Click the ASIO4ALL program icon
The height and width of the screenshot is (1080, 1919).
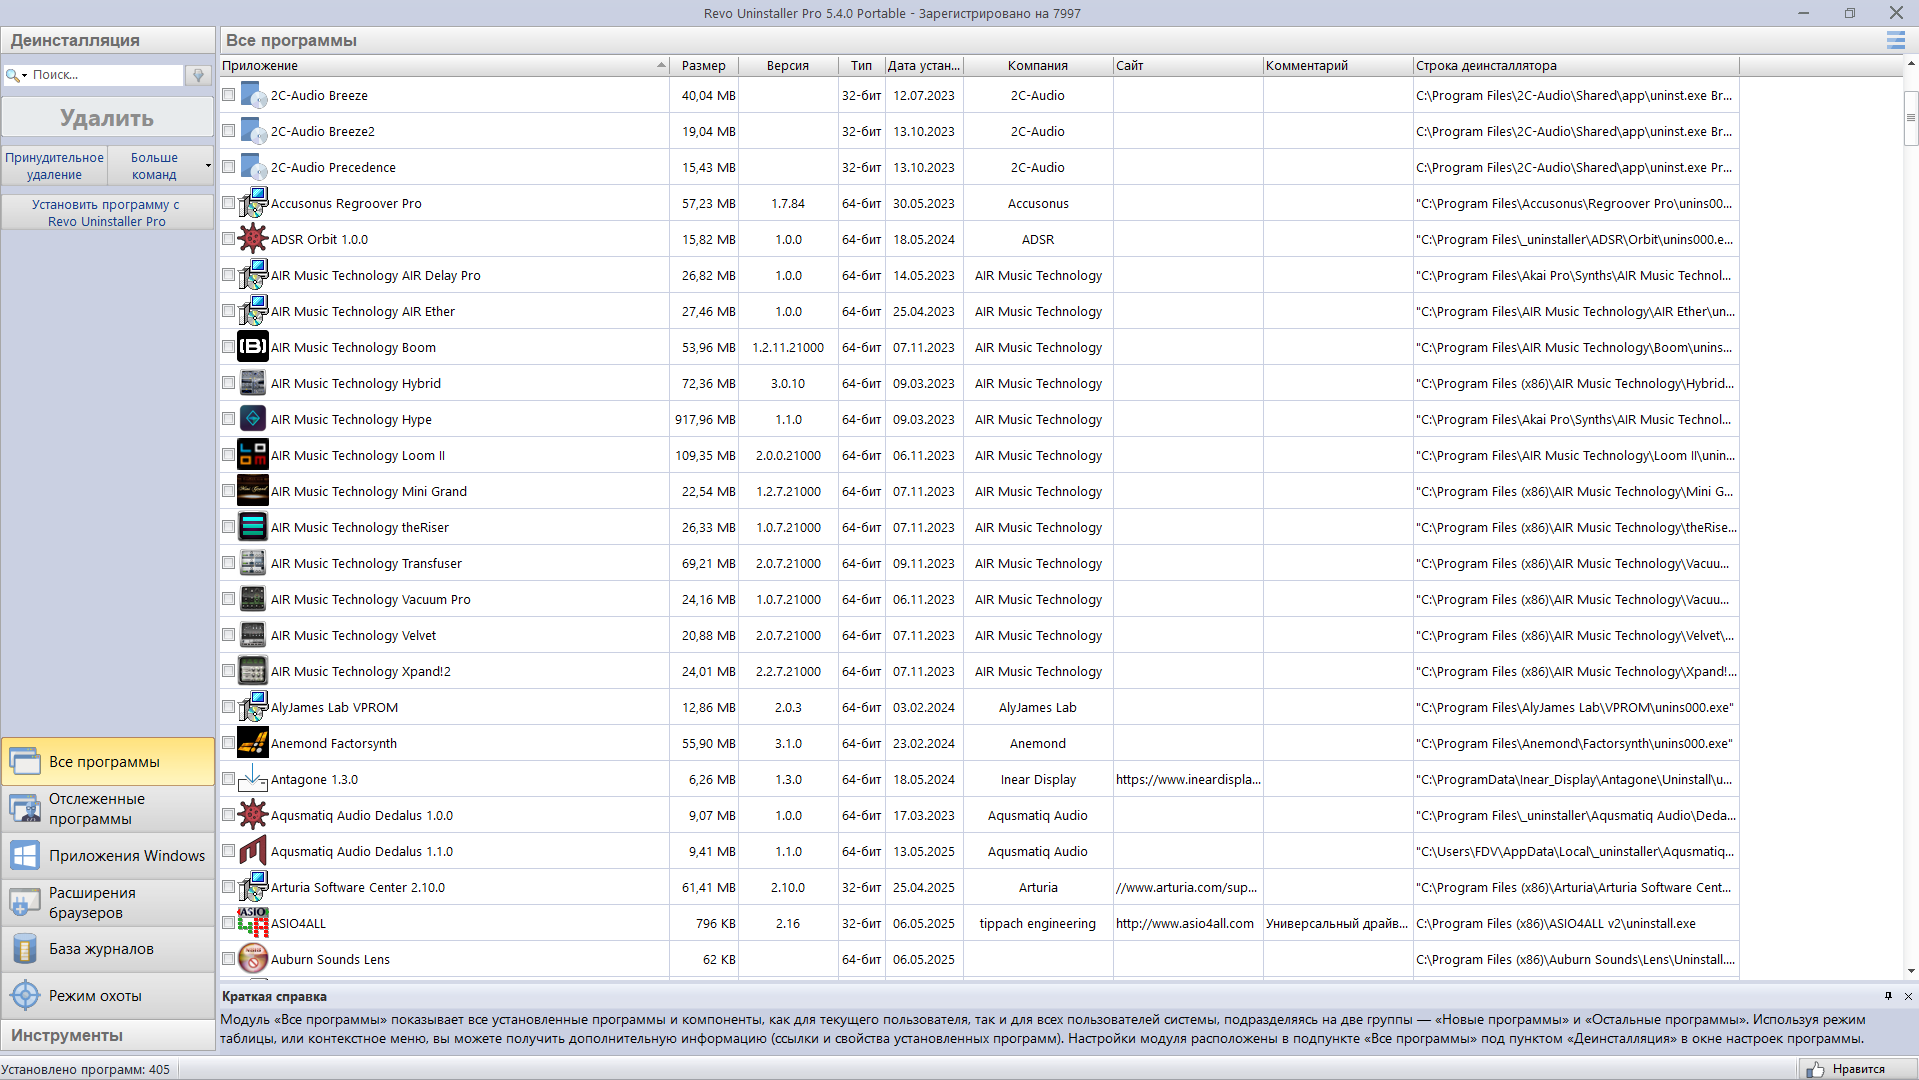252,922
